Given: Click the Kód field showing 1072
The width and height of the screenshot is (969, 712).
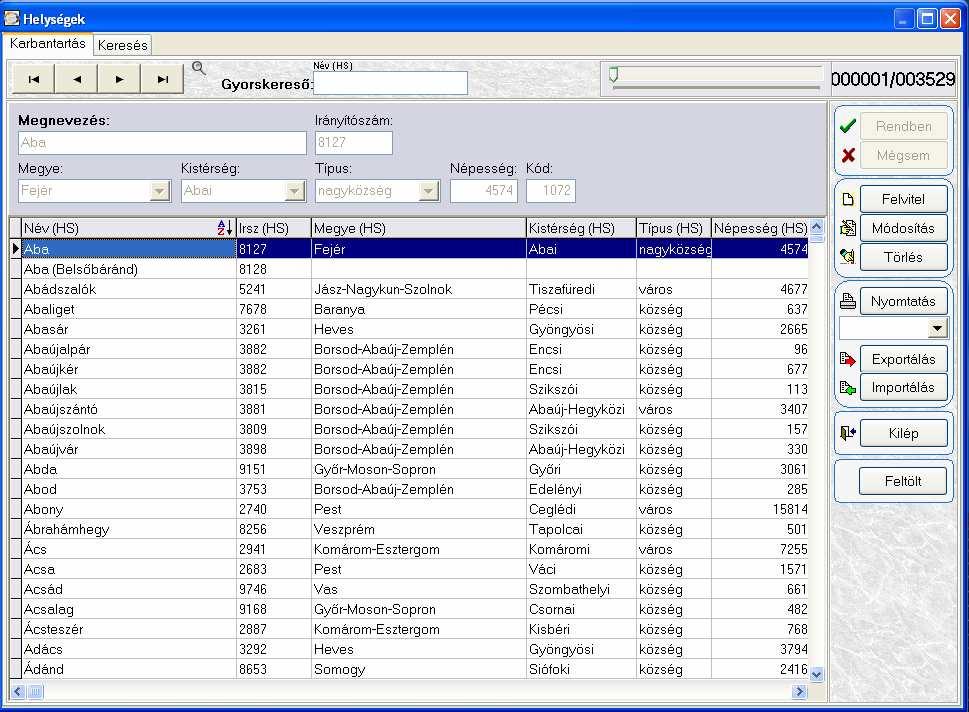Looking at the screenshot, I should click(551, 190).
